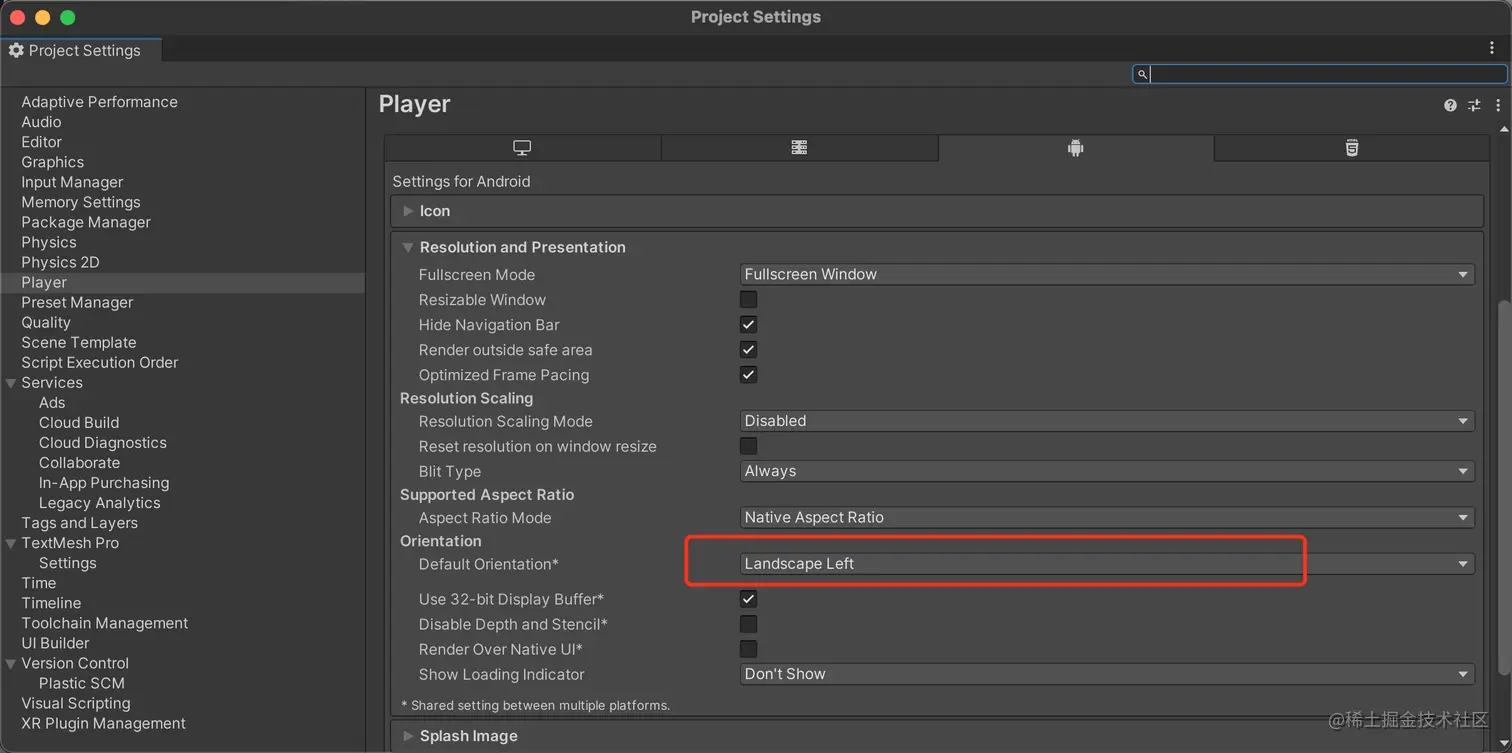Open Graphics settings in the sidebar
1512x753 pixels.
[53, 162]
